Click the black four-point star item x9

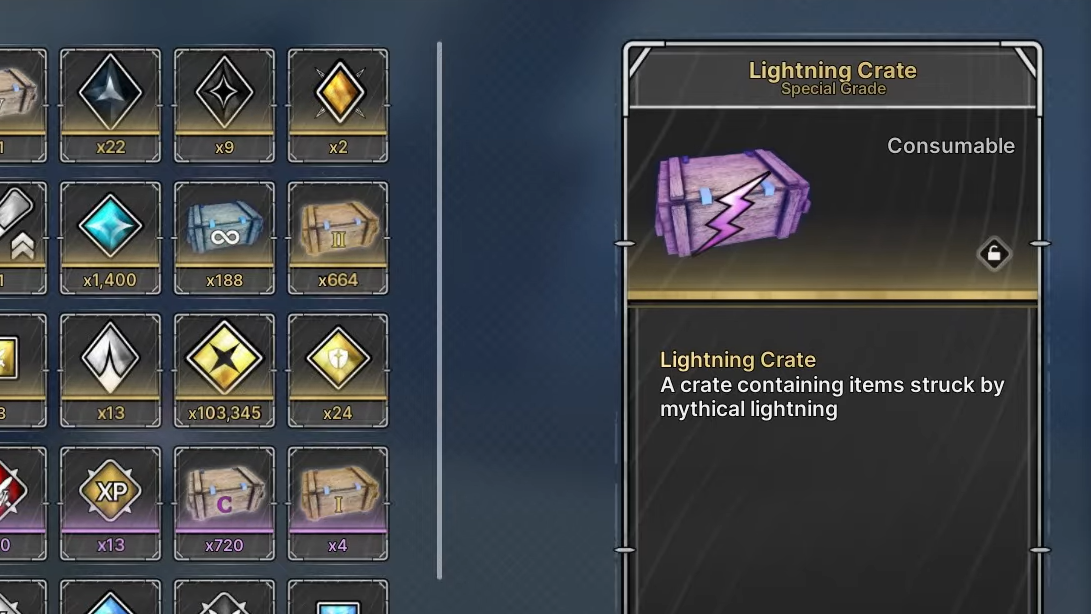[x=224, y=105]
